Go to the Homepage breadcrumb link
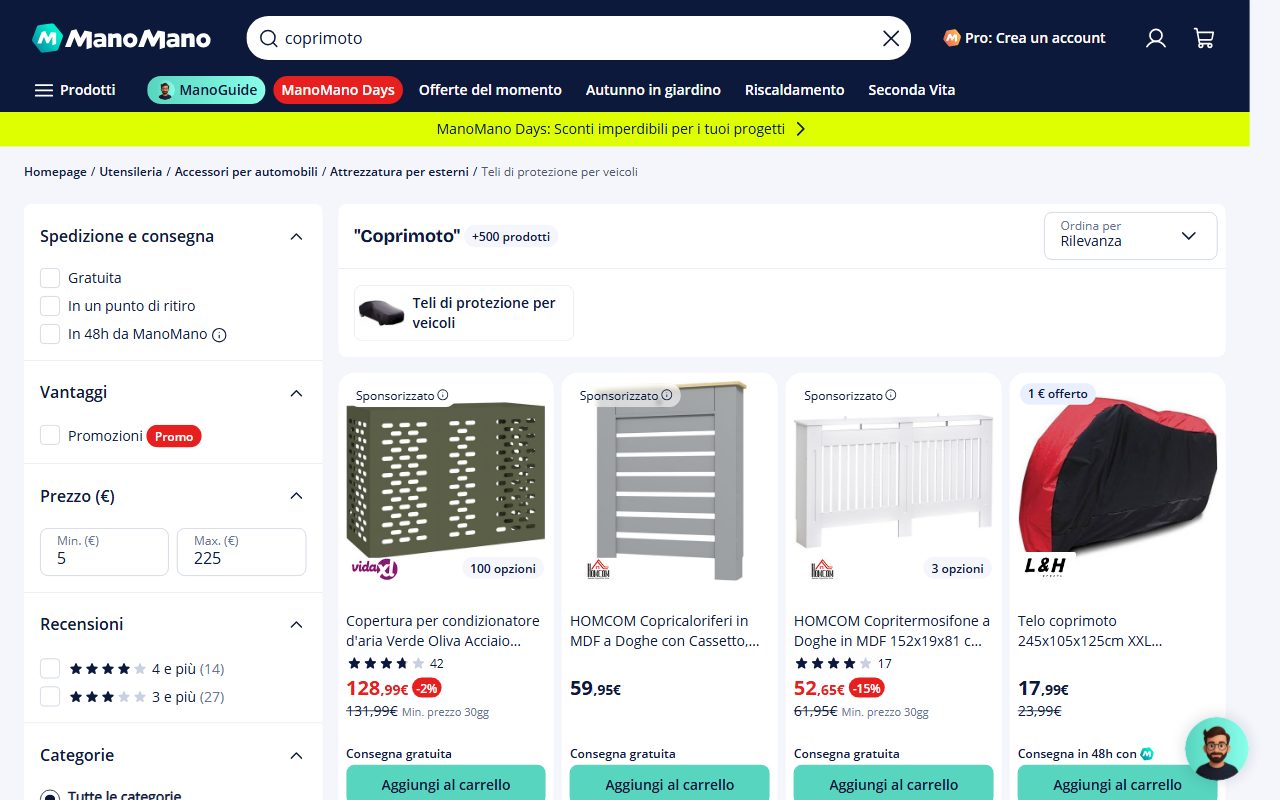Image resolution: width=1280 pixels, height=800 pixels. 55,172
